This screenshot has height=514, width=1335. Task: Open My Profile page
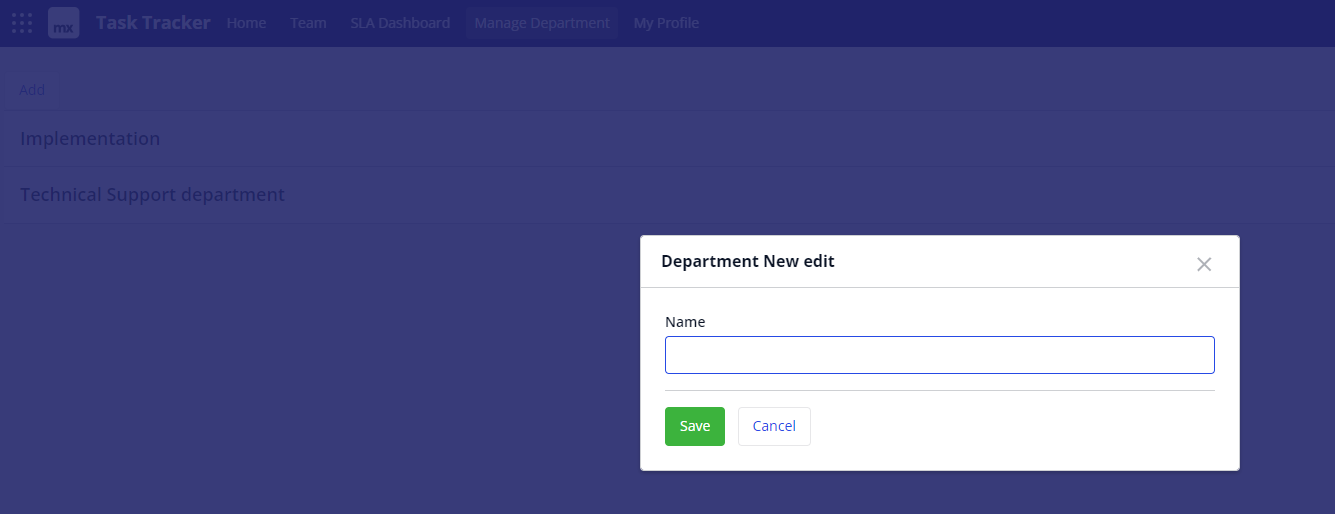tap(666, 23)
